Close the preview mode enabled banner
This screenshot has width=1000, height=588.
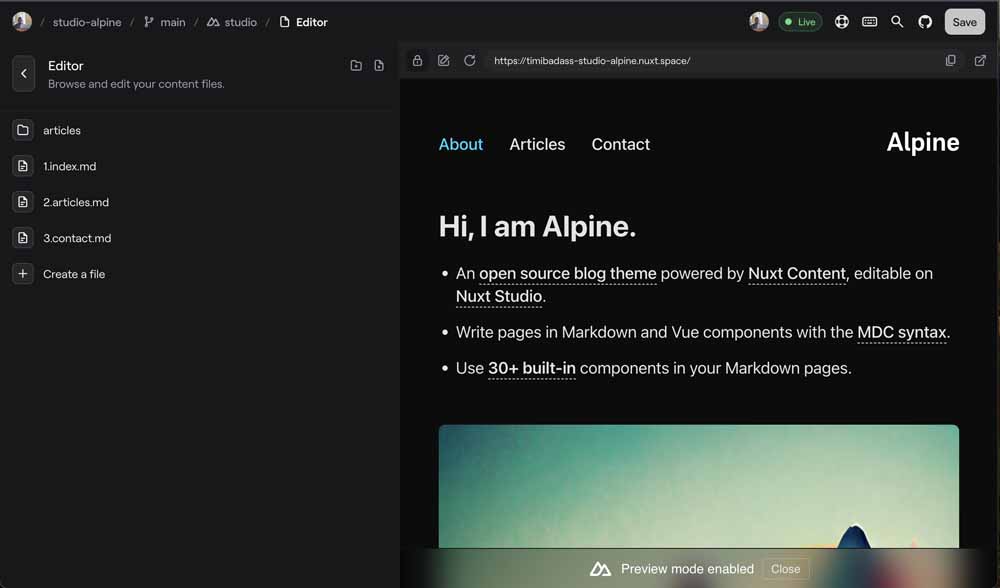click(785, 568)
